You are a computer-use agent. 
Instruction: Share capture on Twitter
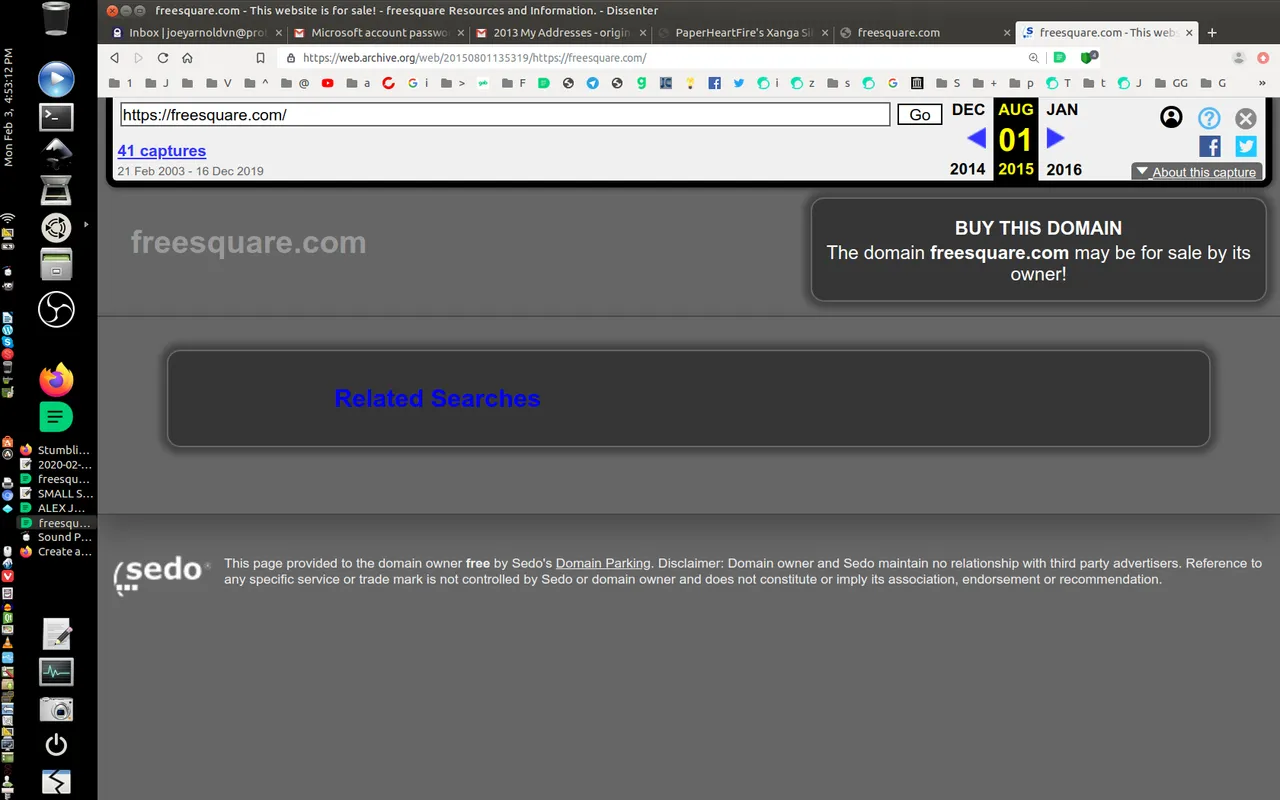click(x=1246, y=147)
